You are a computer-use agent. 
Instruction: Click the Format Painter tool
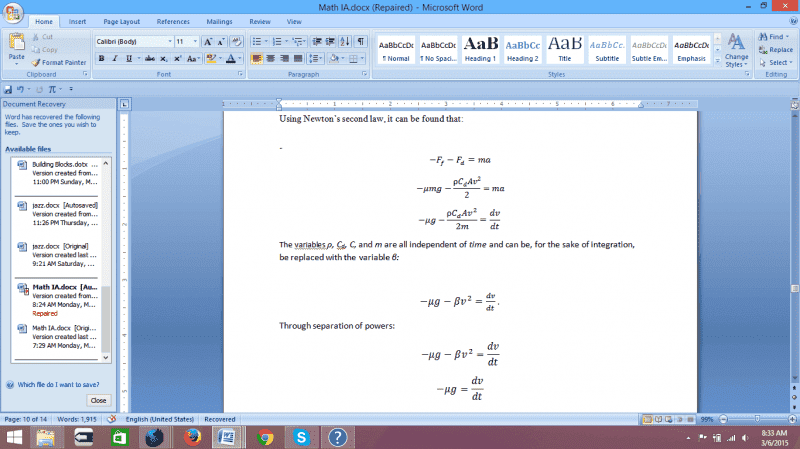click(59, 62)
